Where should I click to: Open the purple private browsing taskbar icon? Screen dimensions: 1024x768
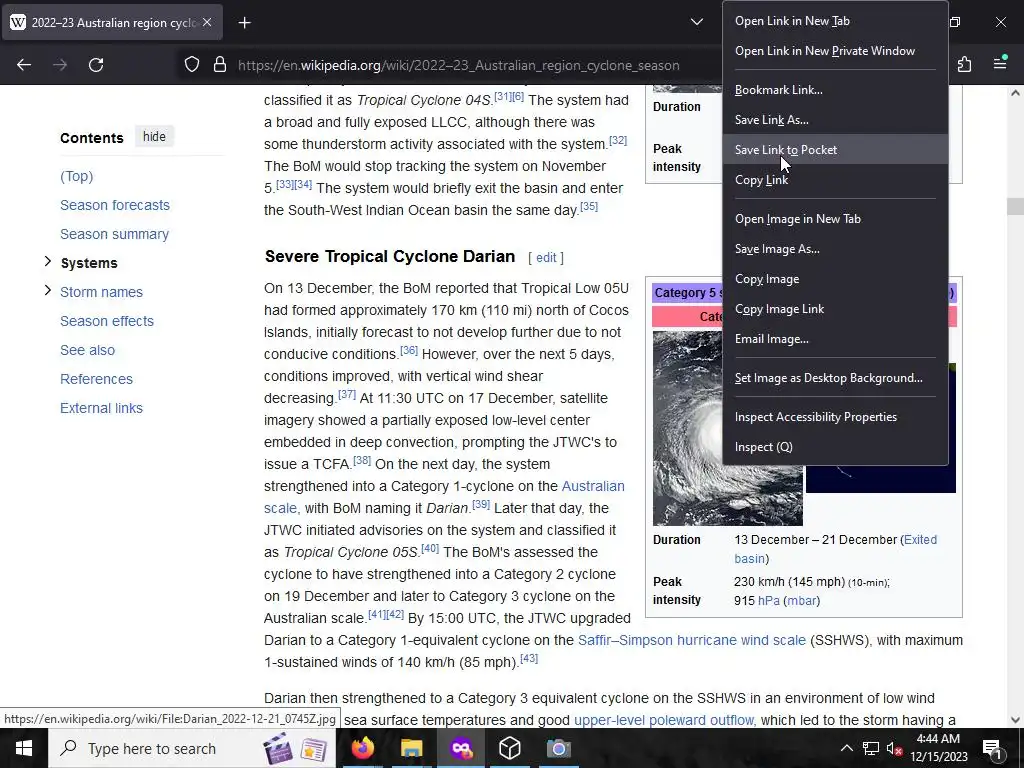(460, 748)
